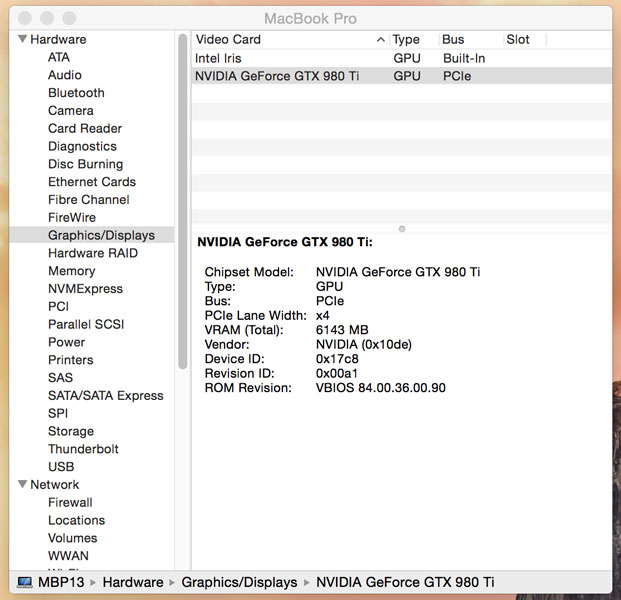Select Camera in the sidebar
621x600 pixels.
pyautogui.click(x=70, y=110)
